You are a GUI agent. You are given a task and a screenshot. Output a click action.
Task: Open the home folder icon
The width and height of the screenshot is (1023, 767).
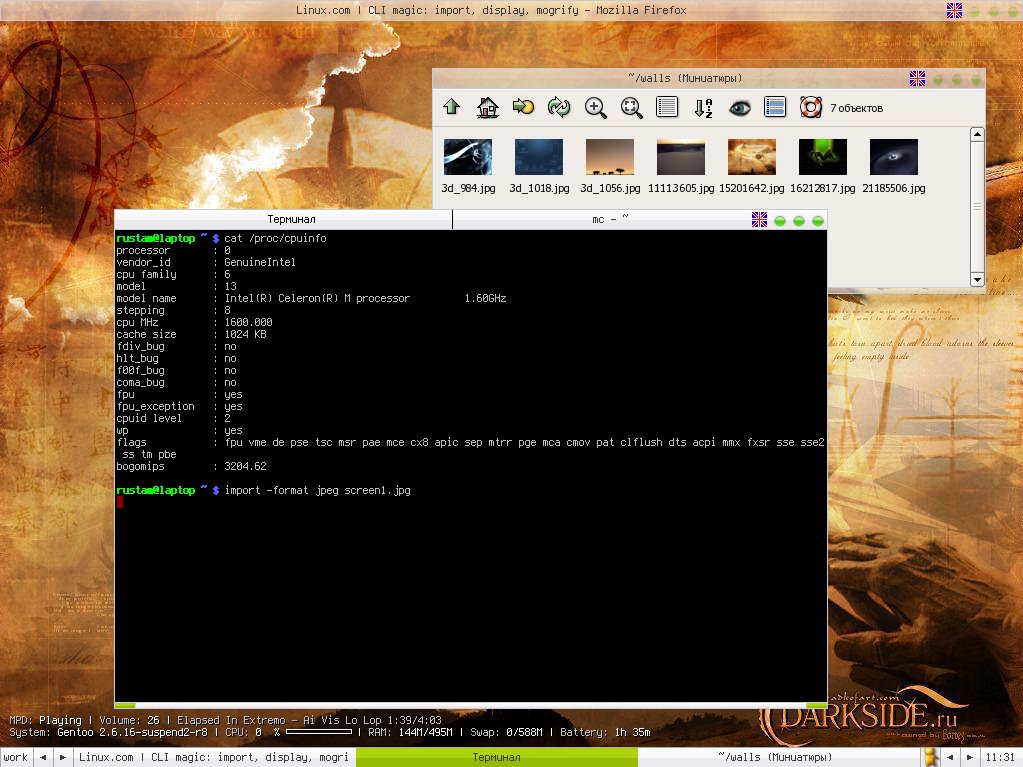pyautogui.click(x=487, y=107)
